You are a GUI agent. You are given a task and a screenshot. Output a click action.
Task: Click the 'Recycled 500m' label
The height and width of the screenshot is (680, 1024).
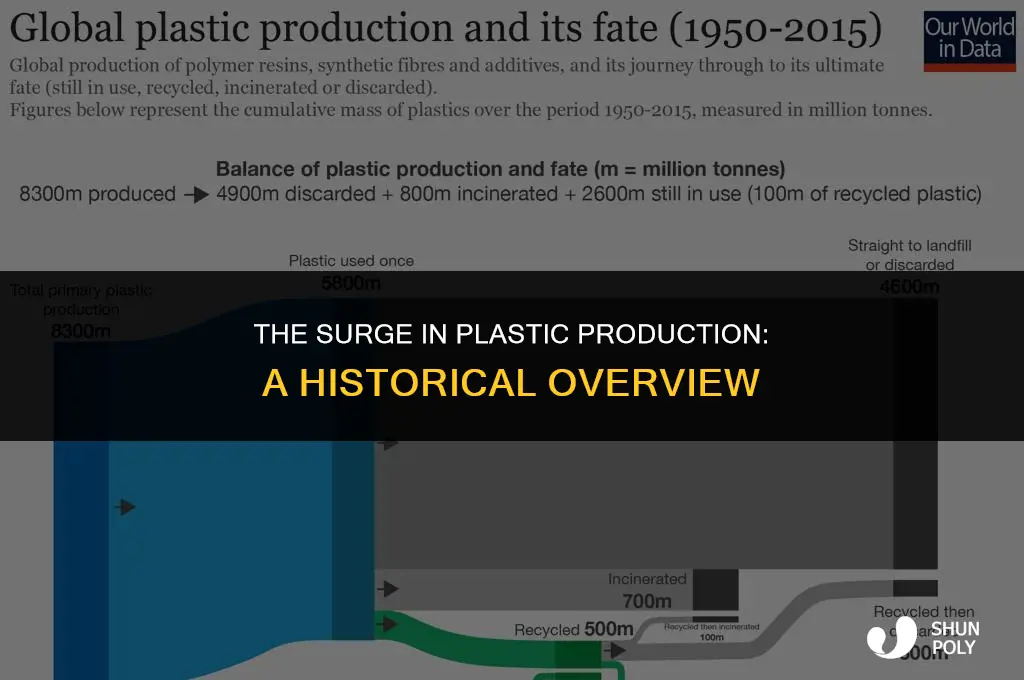point(573,630)
